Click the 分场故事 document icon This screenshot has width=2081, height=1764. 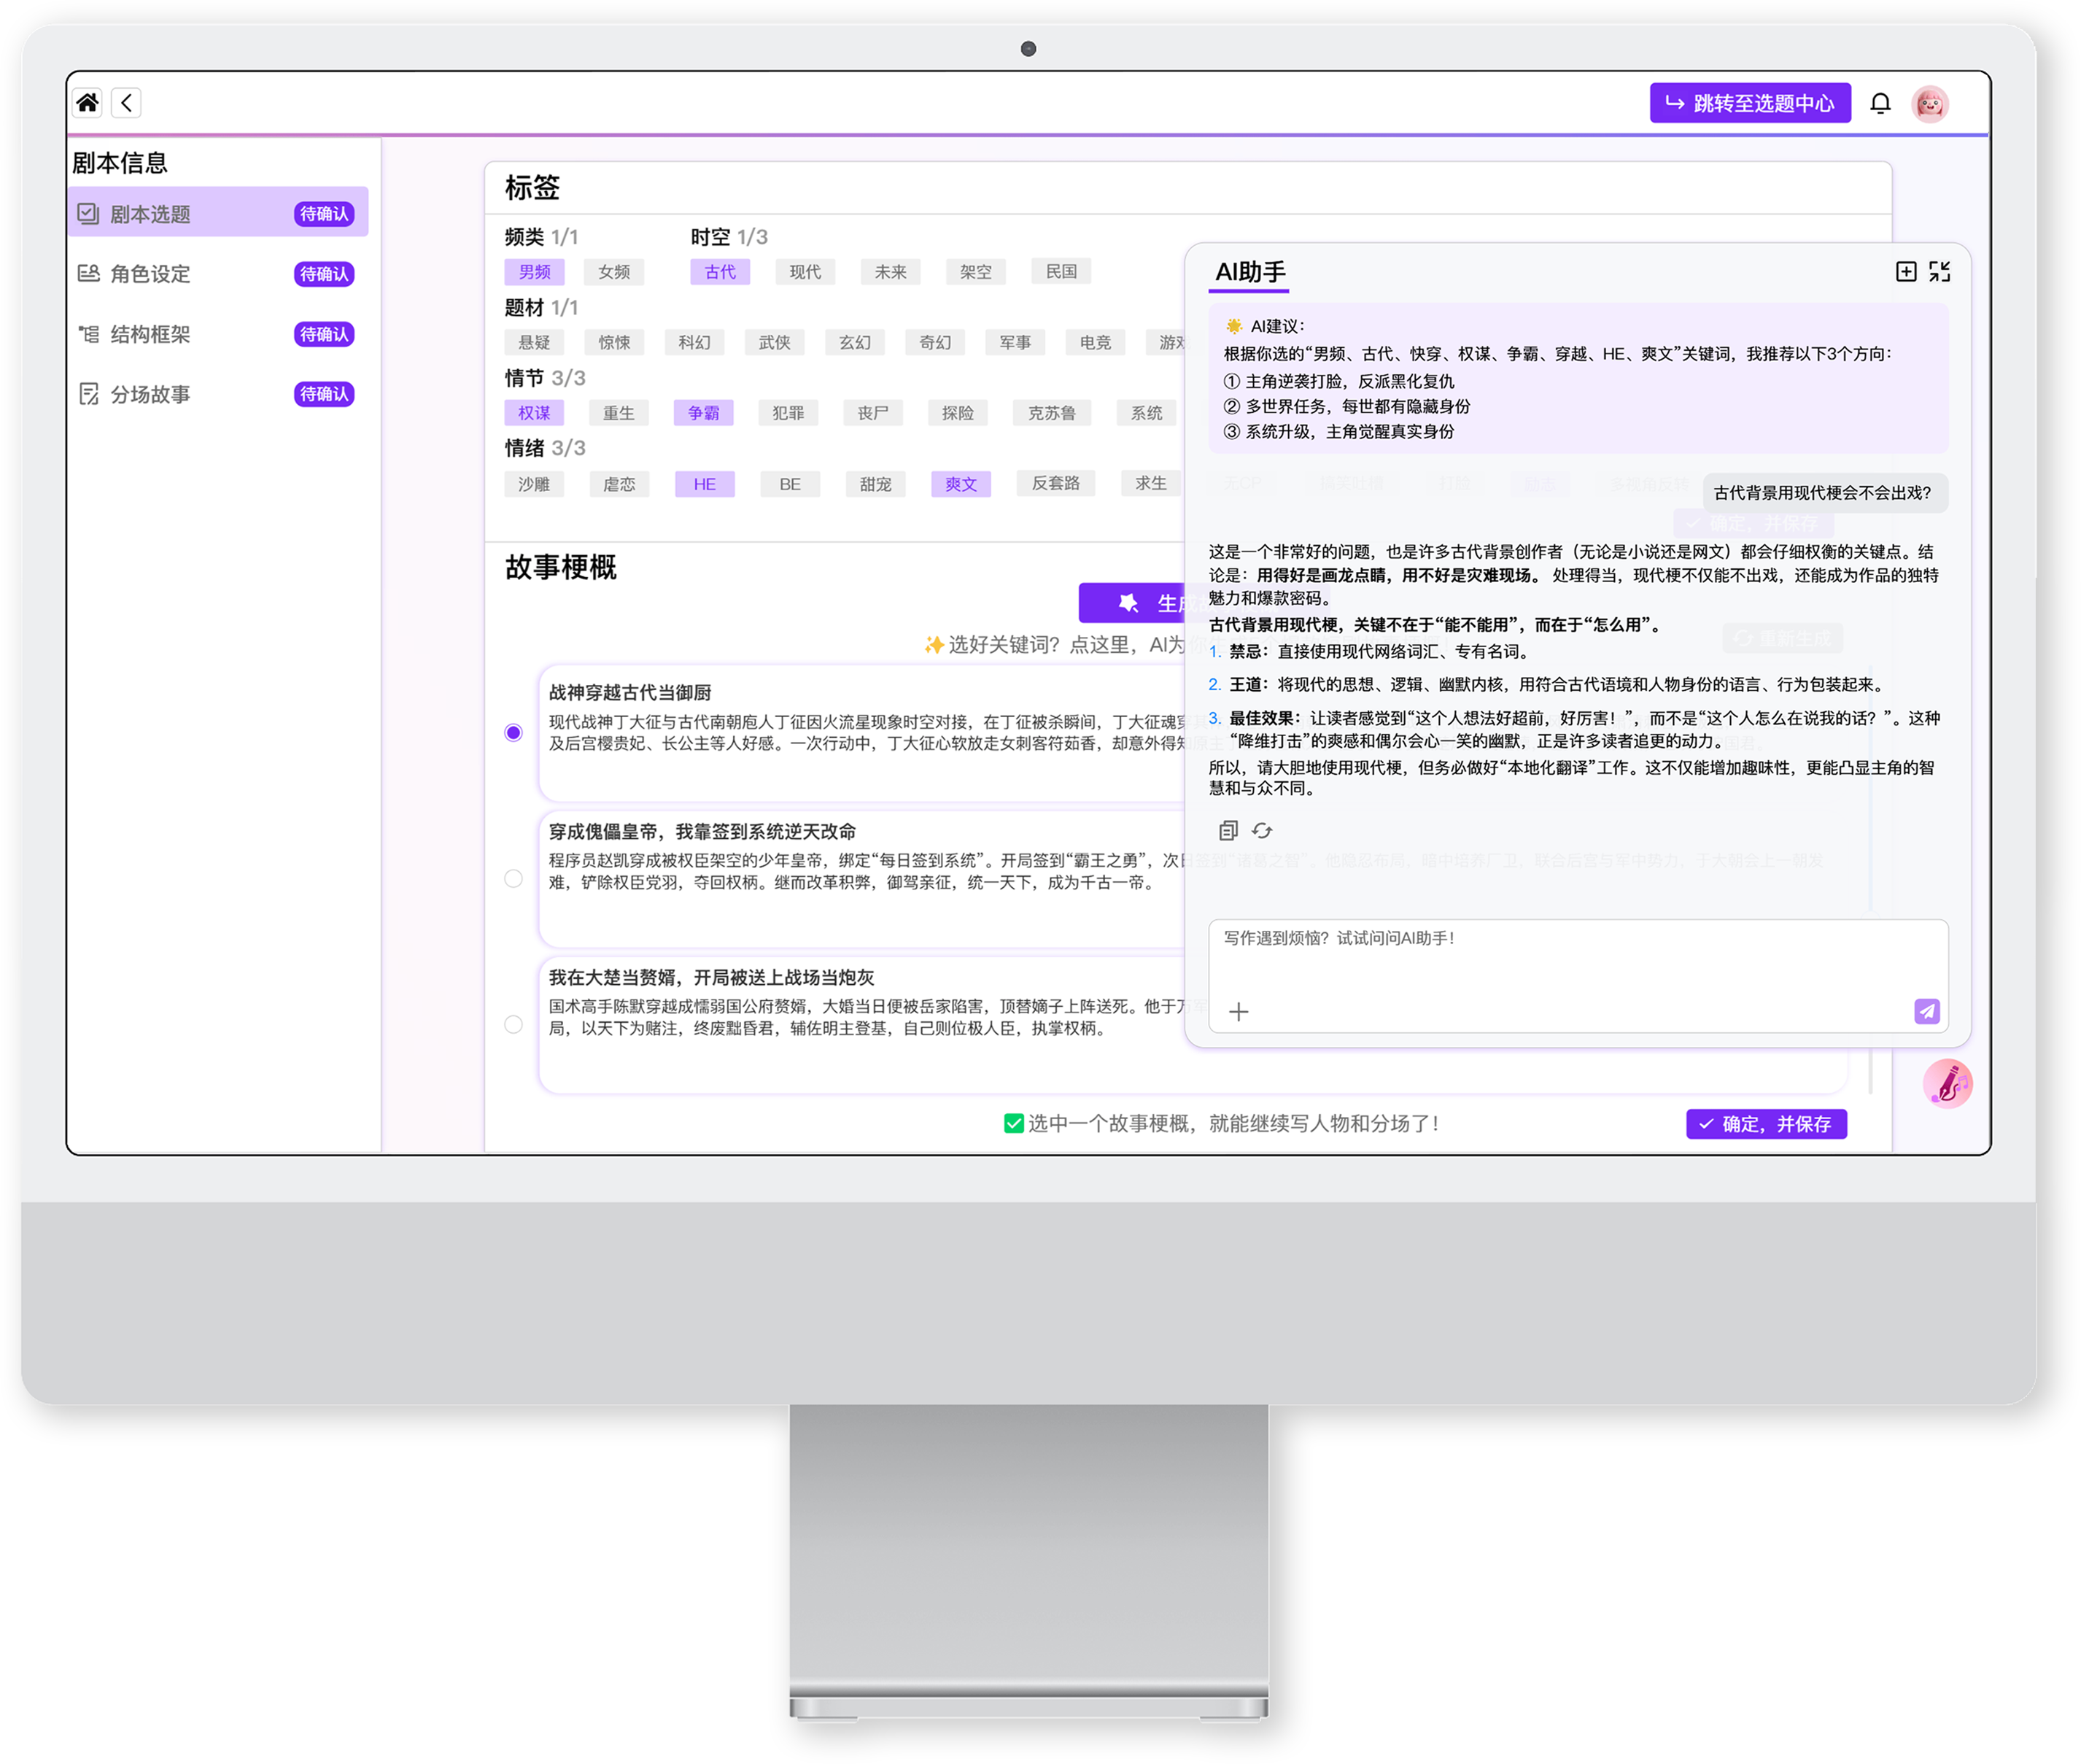89,394
